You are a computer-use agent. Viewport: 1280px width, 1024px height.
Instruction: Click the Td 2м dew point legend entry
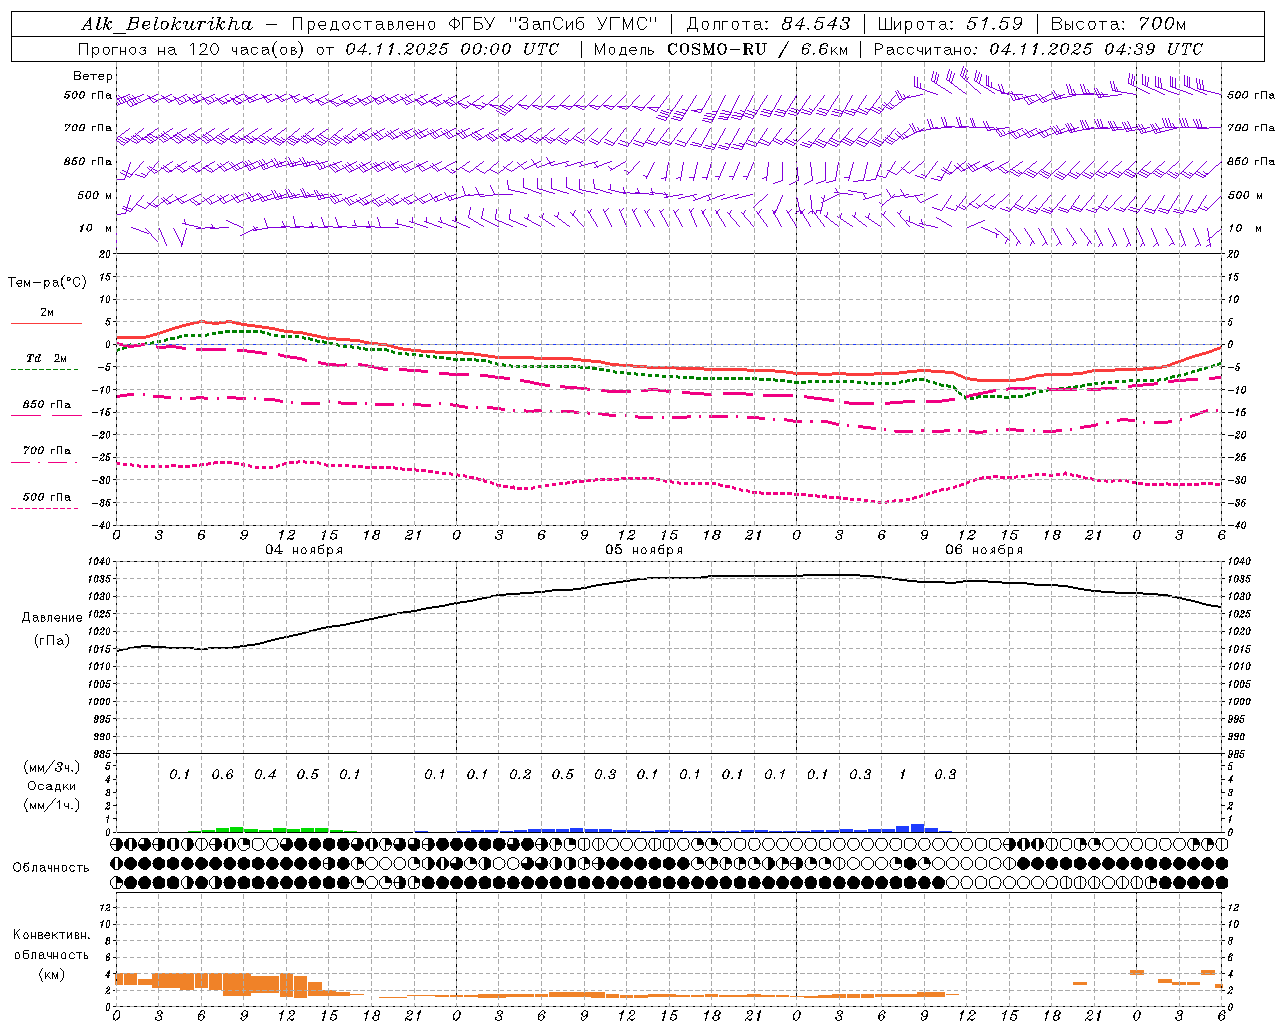point(46,358)
